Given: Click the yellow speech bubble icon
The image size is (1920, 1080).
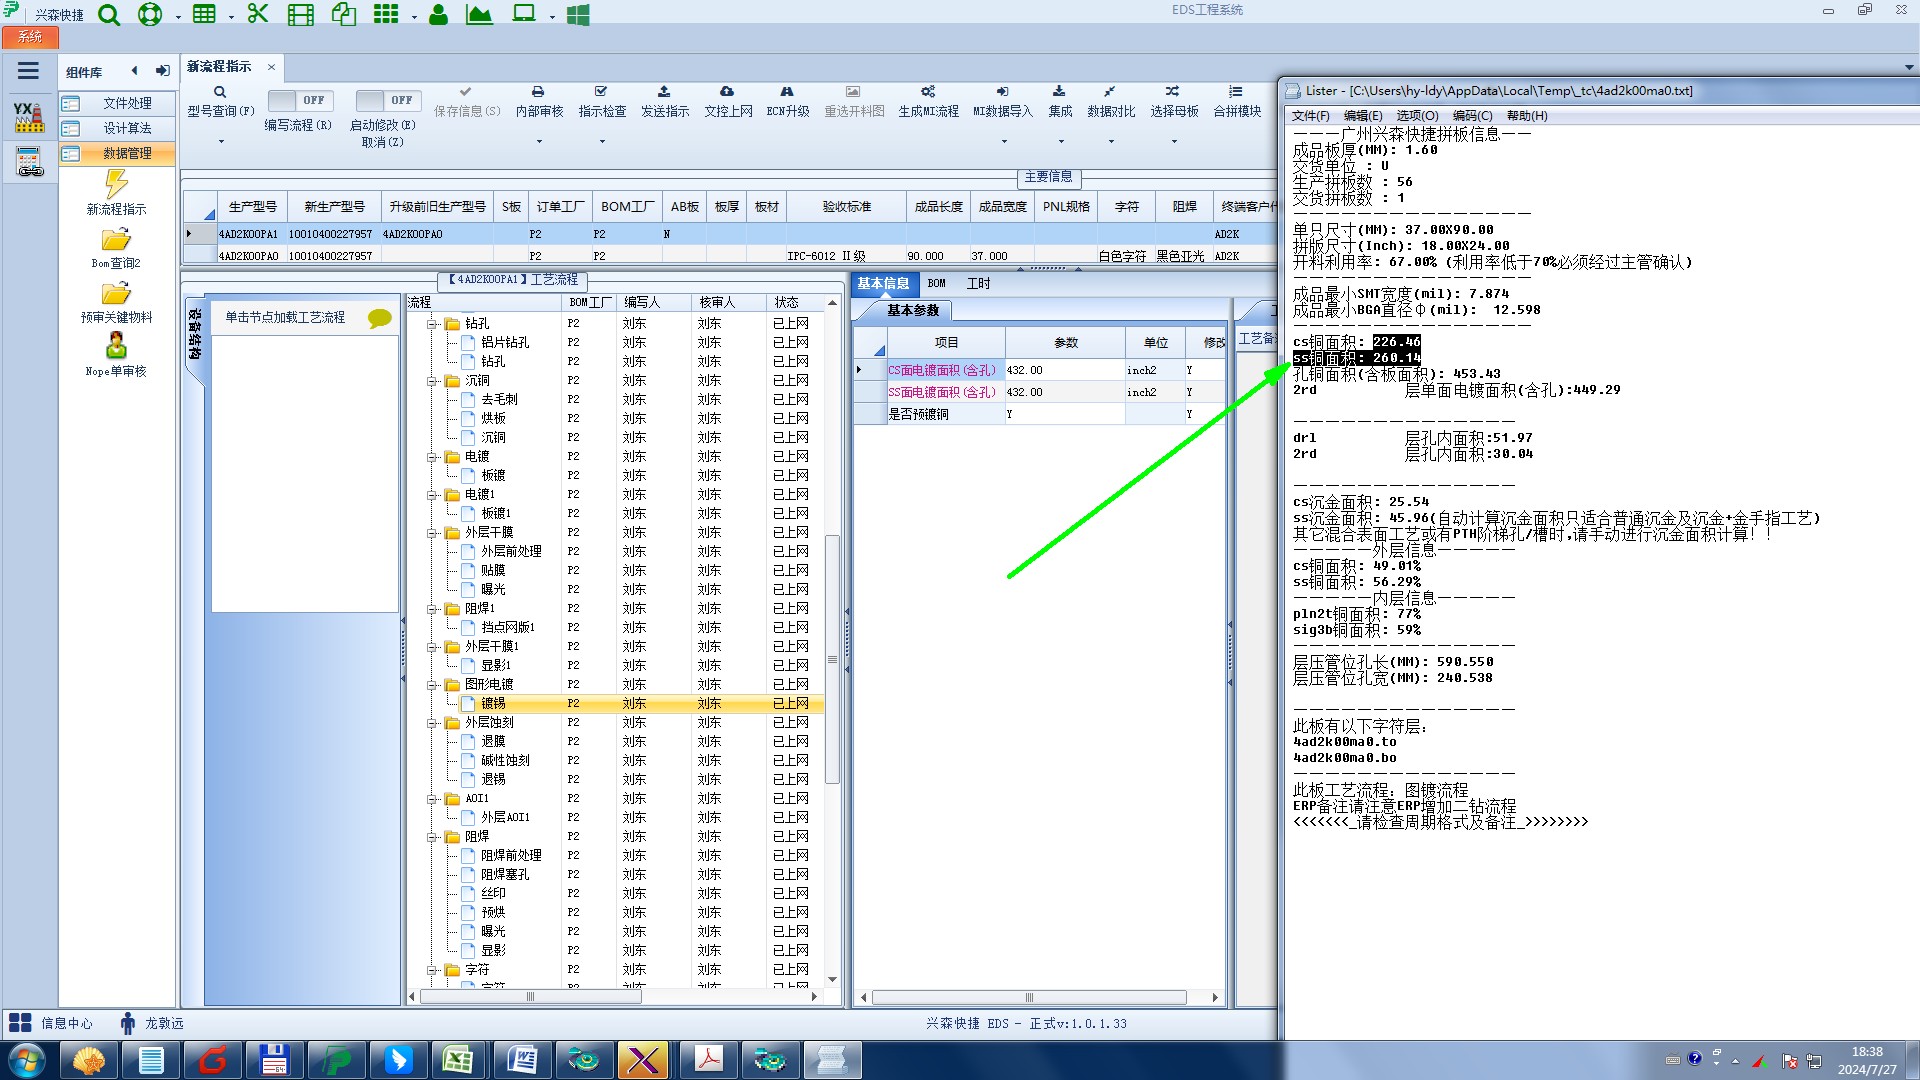Looking at the screenshot, I should coord(380,318).
